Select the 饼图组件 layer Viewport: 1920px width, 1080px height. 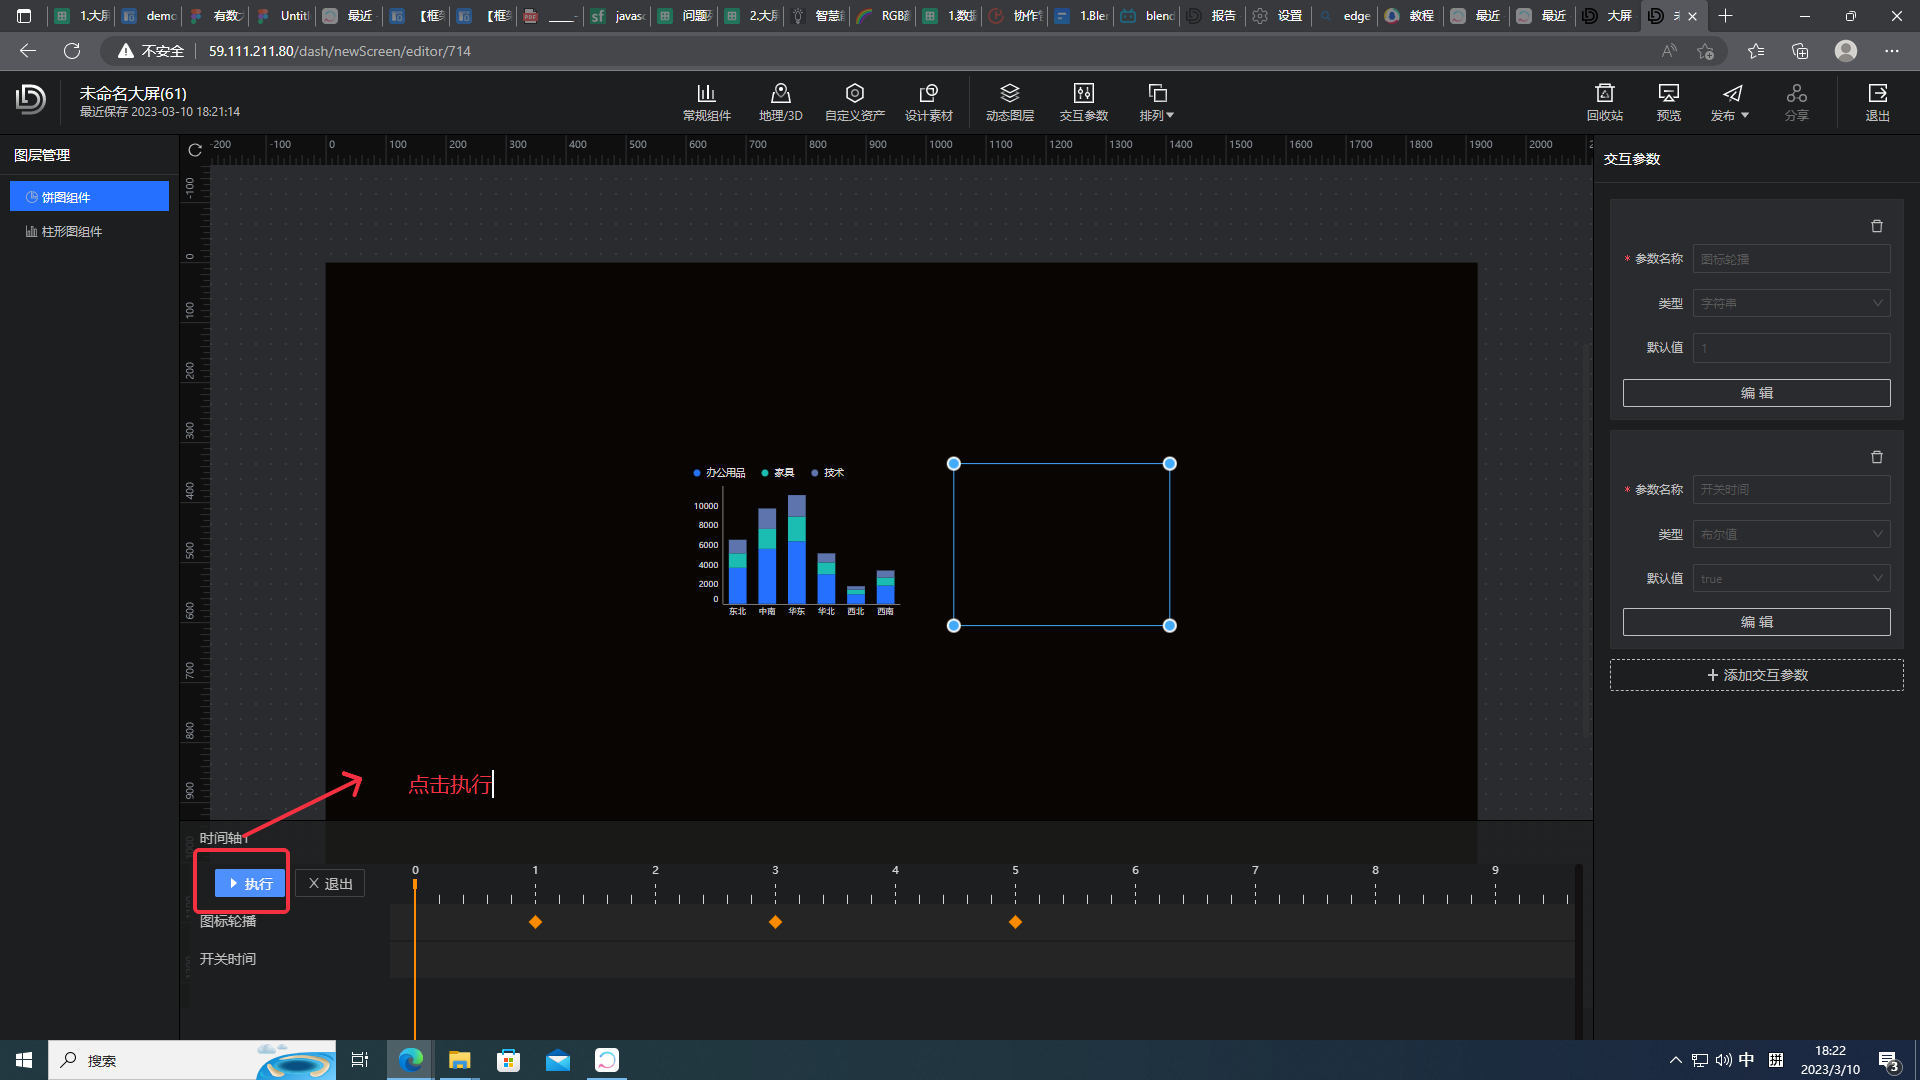pos(89,196)
